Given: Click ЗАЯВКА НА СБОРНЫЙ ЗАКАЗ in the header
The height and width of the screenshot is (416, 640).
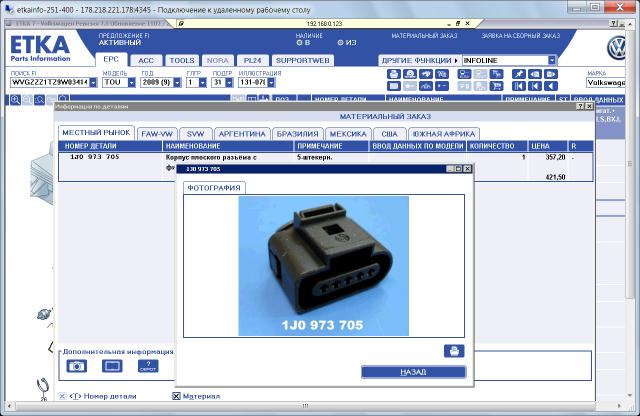Looking at the screenshot, I should coord(520,36).
